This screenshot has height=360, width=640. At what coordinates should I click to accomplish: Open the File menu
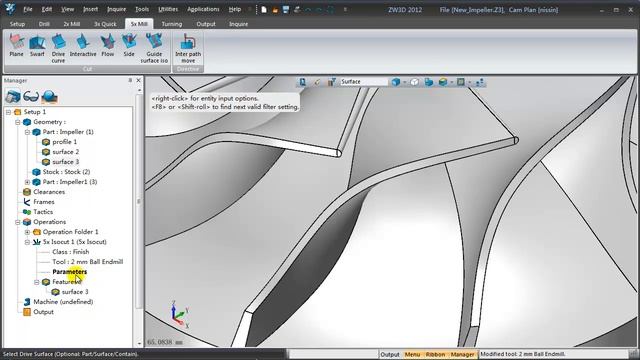coord(28,9)
